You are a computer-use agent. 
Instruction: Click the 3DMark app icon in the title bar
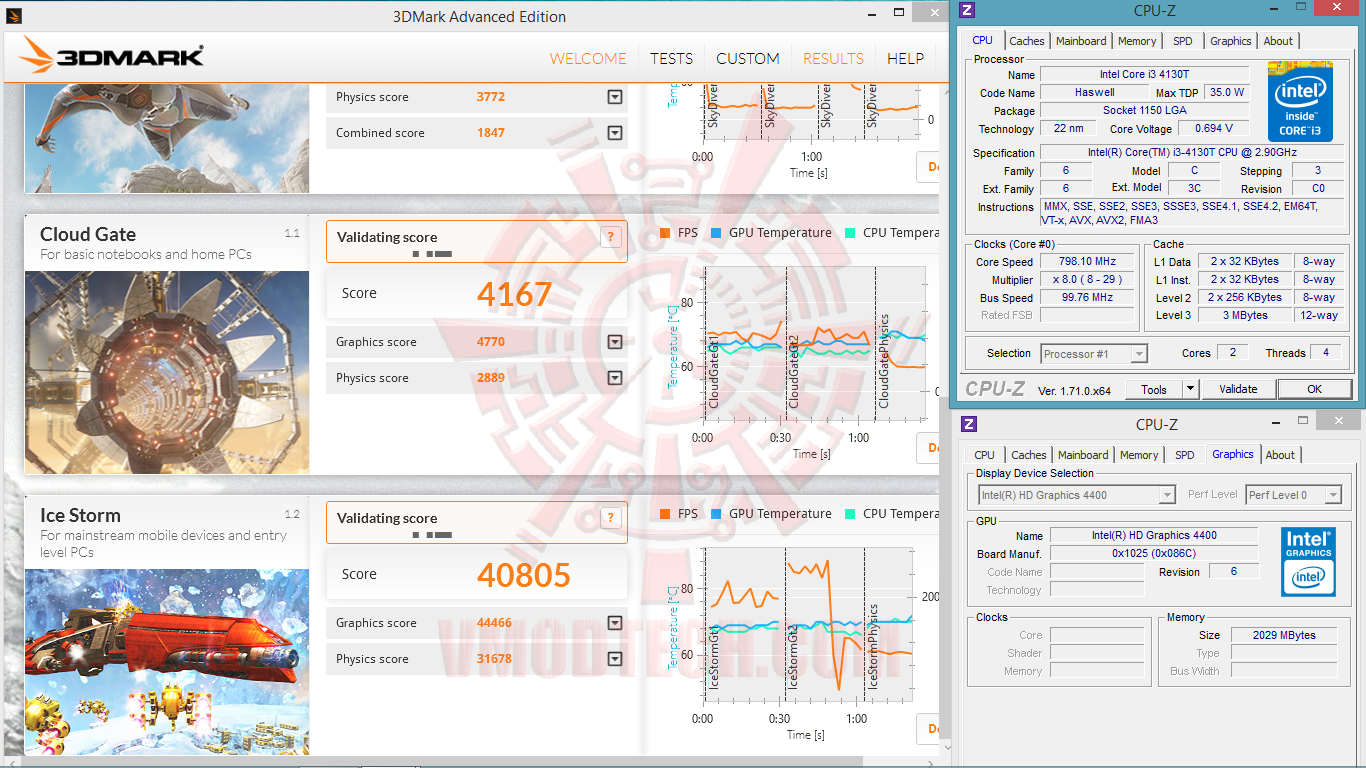[x=13, y=16]
